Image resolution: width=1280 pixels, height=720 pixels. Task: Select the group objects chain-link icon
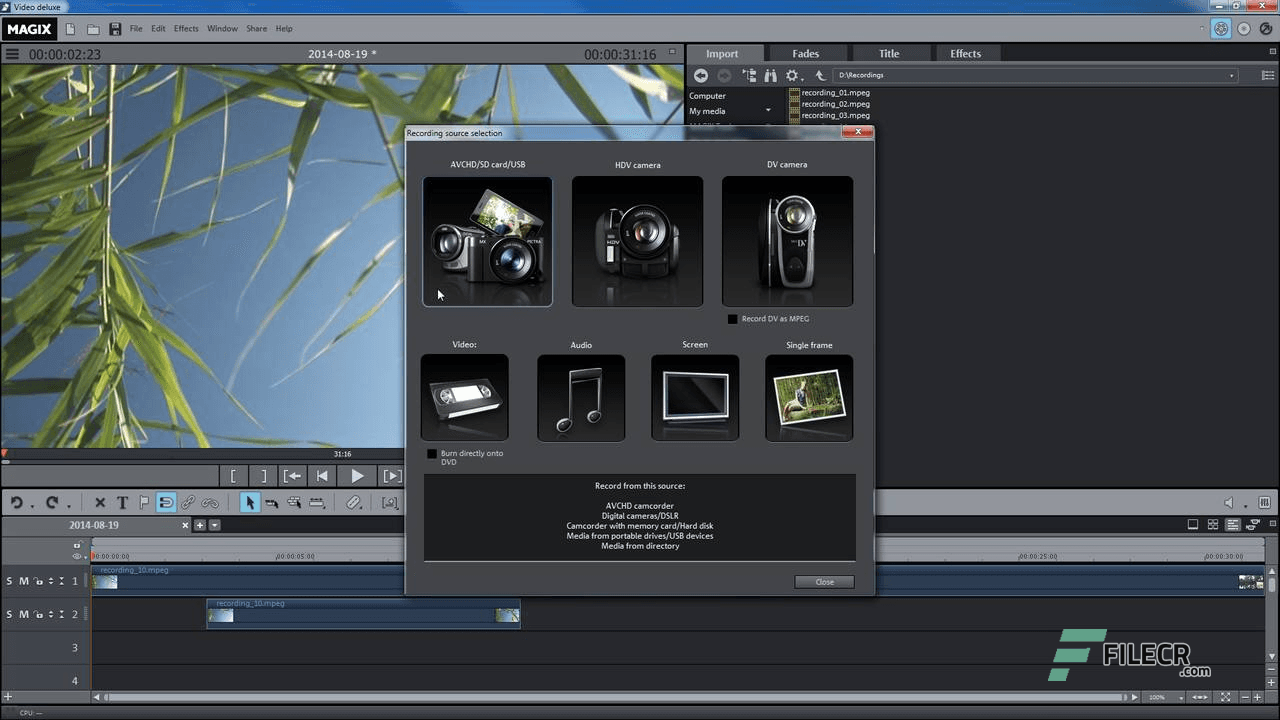pos(188,502)
